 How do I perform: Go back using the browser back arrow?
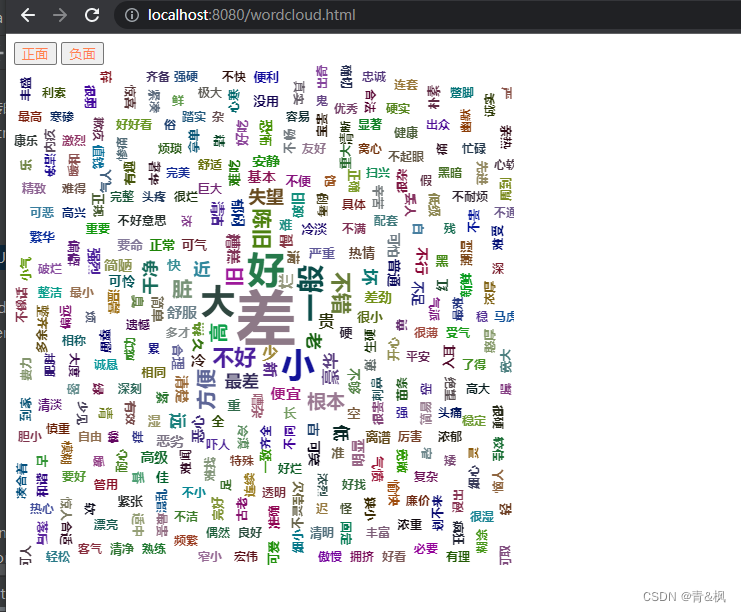(x=28, y=15)
